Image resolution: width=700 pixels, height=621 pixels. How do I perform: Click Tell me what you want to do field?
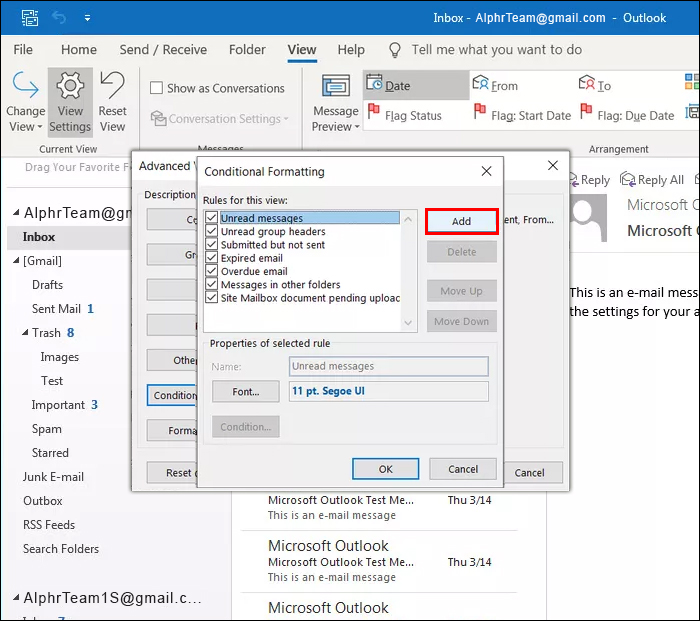(x=496, y=50)
